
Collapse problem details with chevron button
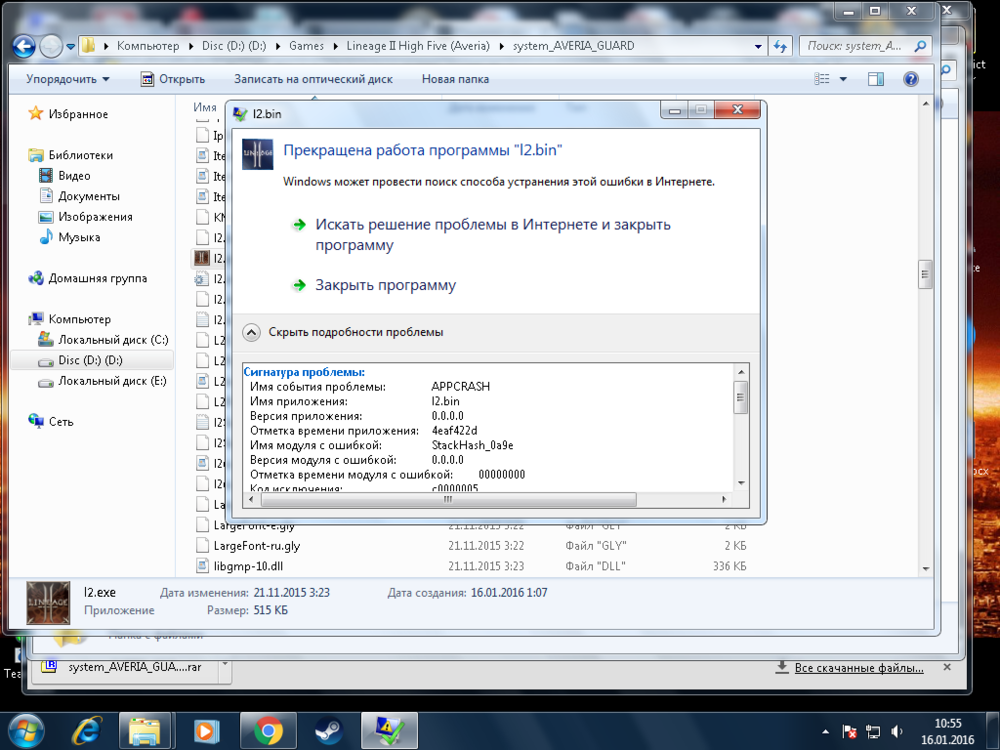point(253,332)
